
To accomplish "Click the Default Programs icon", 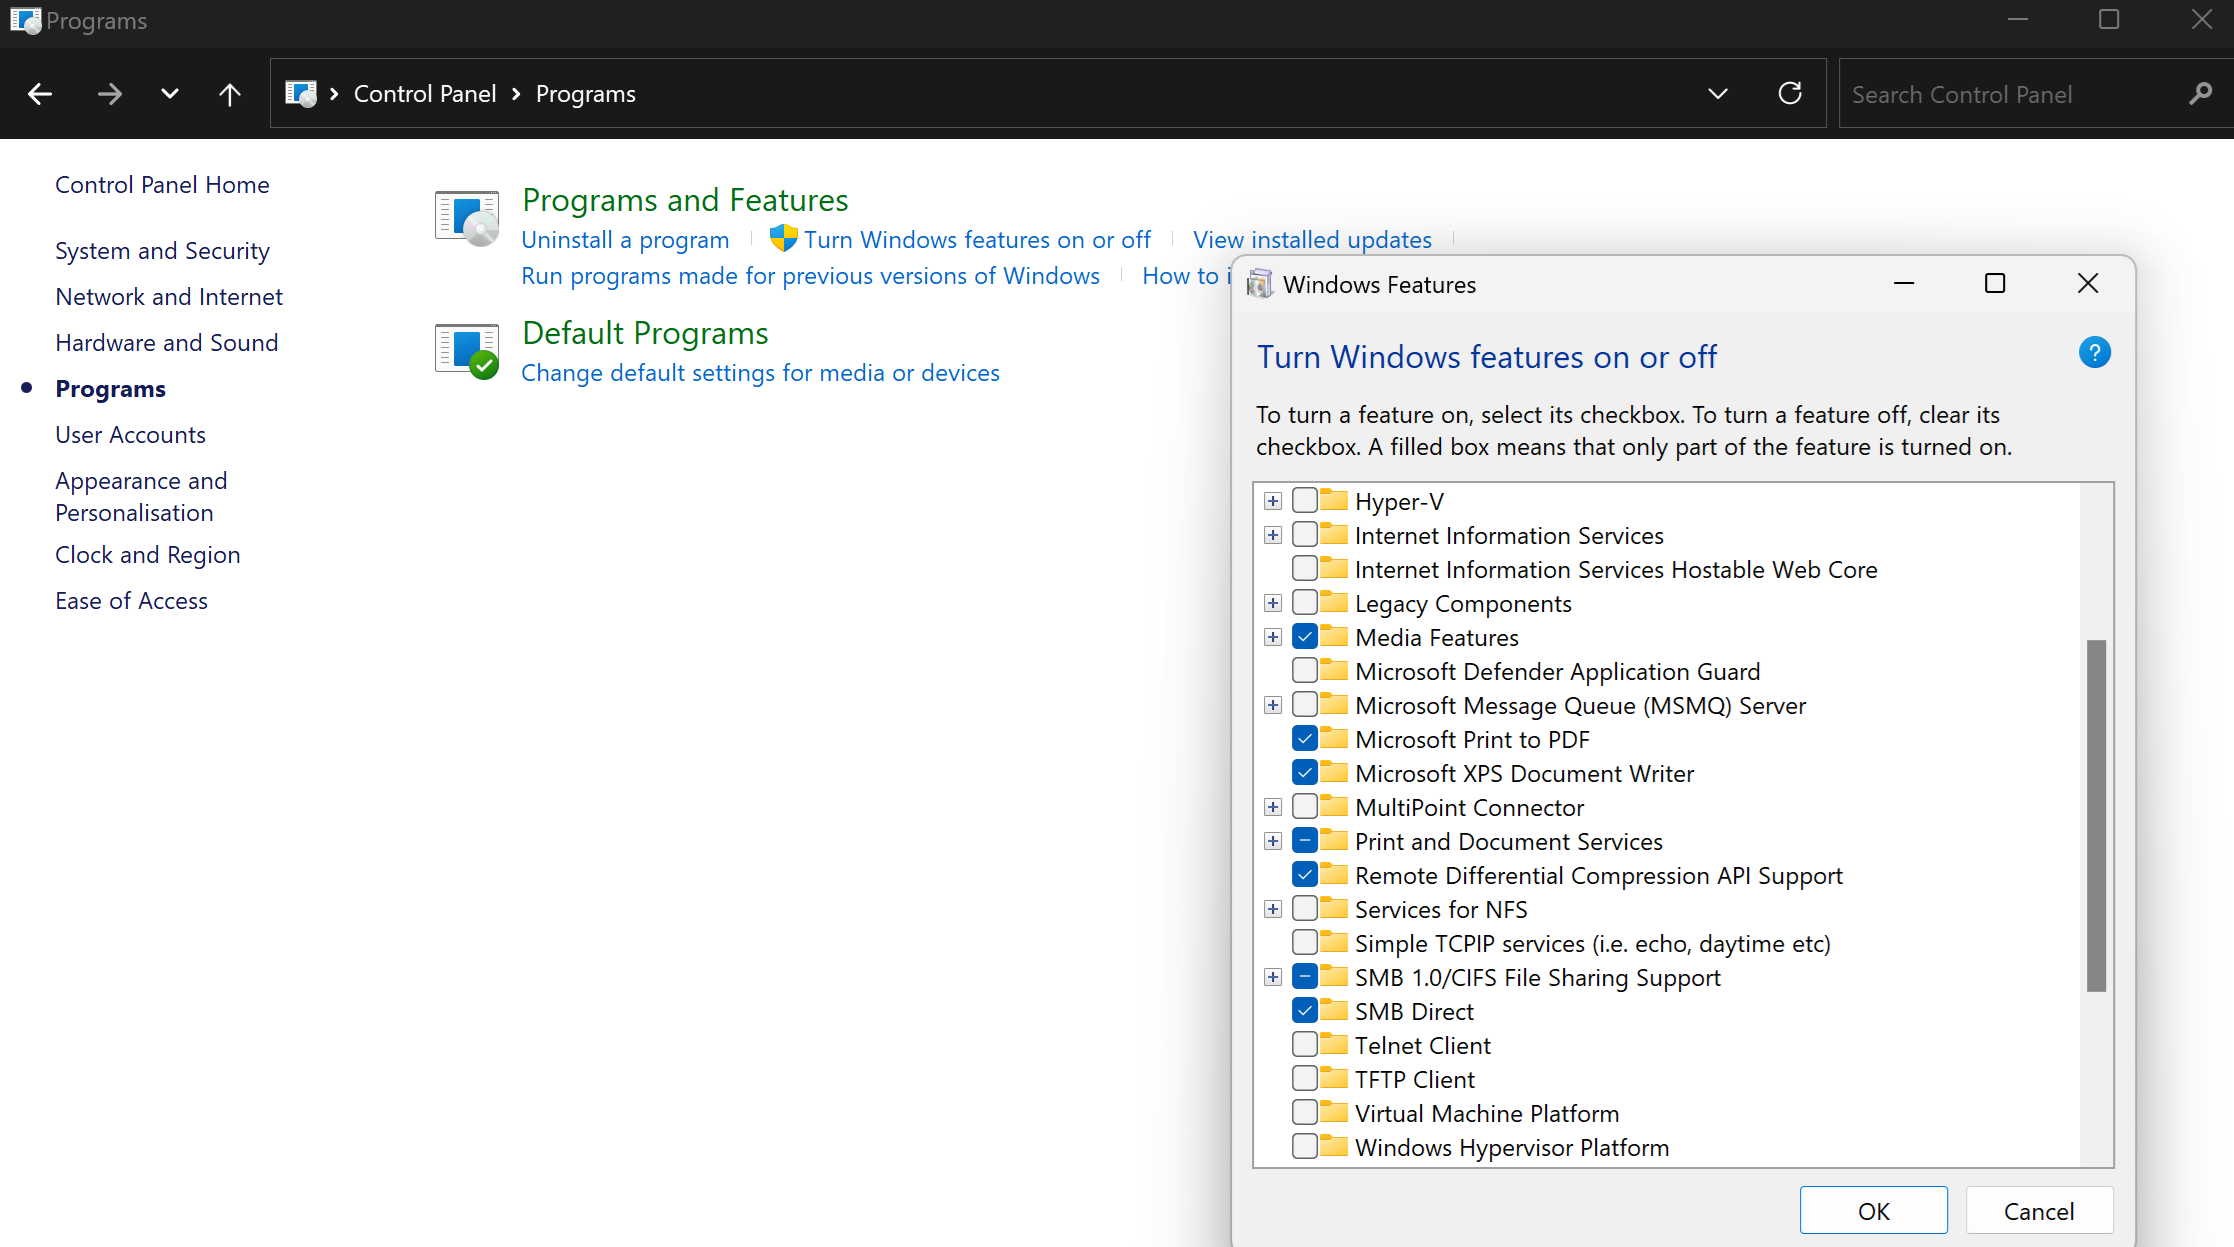I will click(x=466, y=351).
